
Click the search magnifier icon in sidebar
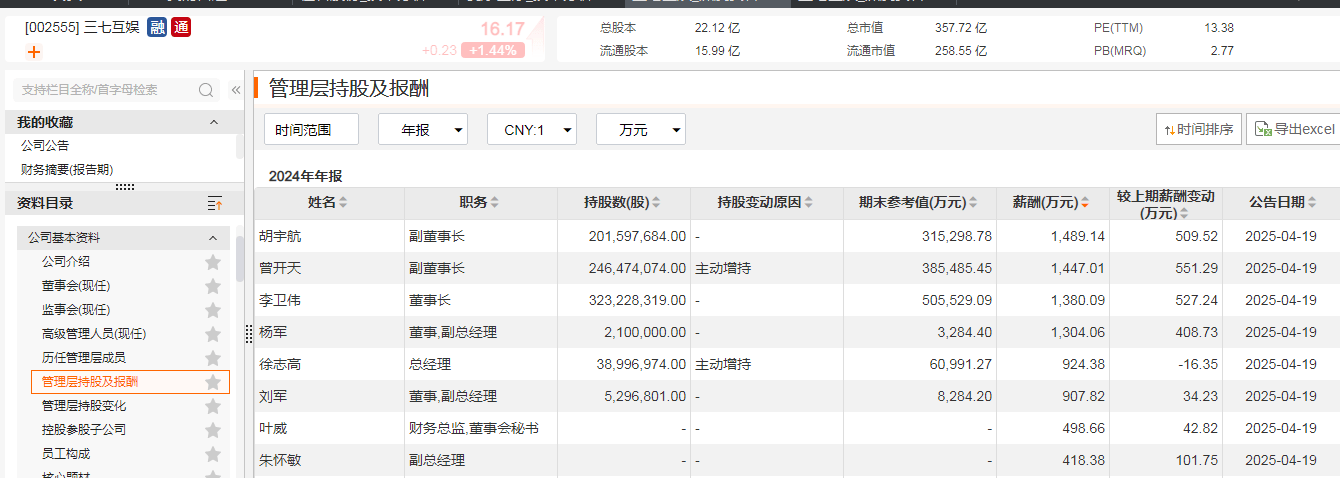tap(206, 90)
